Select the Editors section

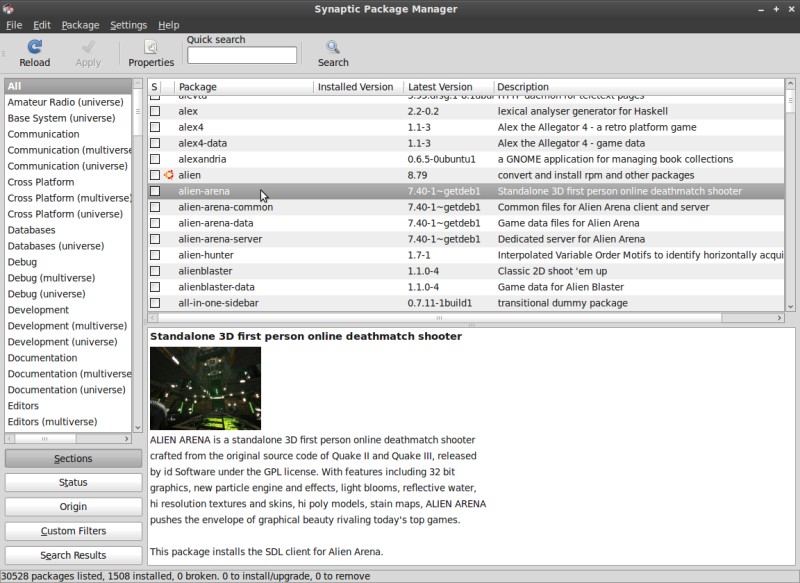pos(68,405)
